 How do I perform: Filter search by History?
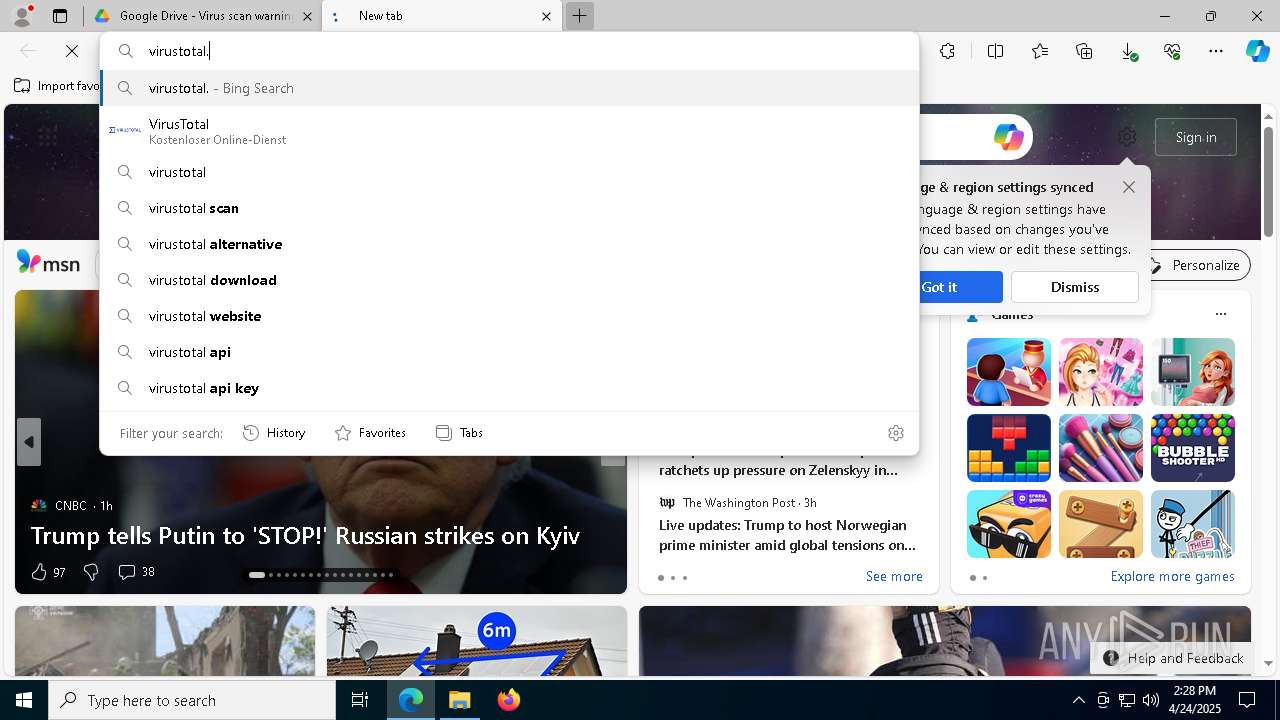point(274,433)
